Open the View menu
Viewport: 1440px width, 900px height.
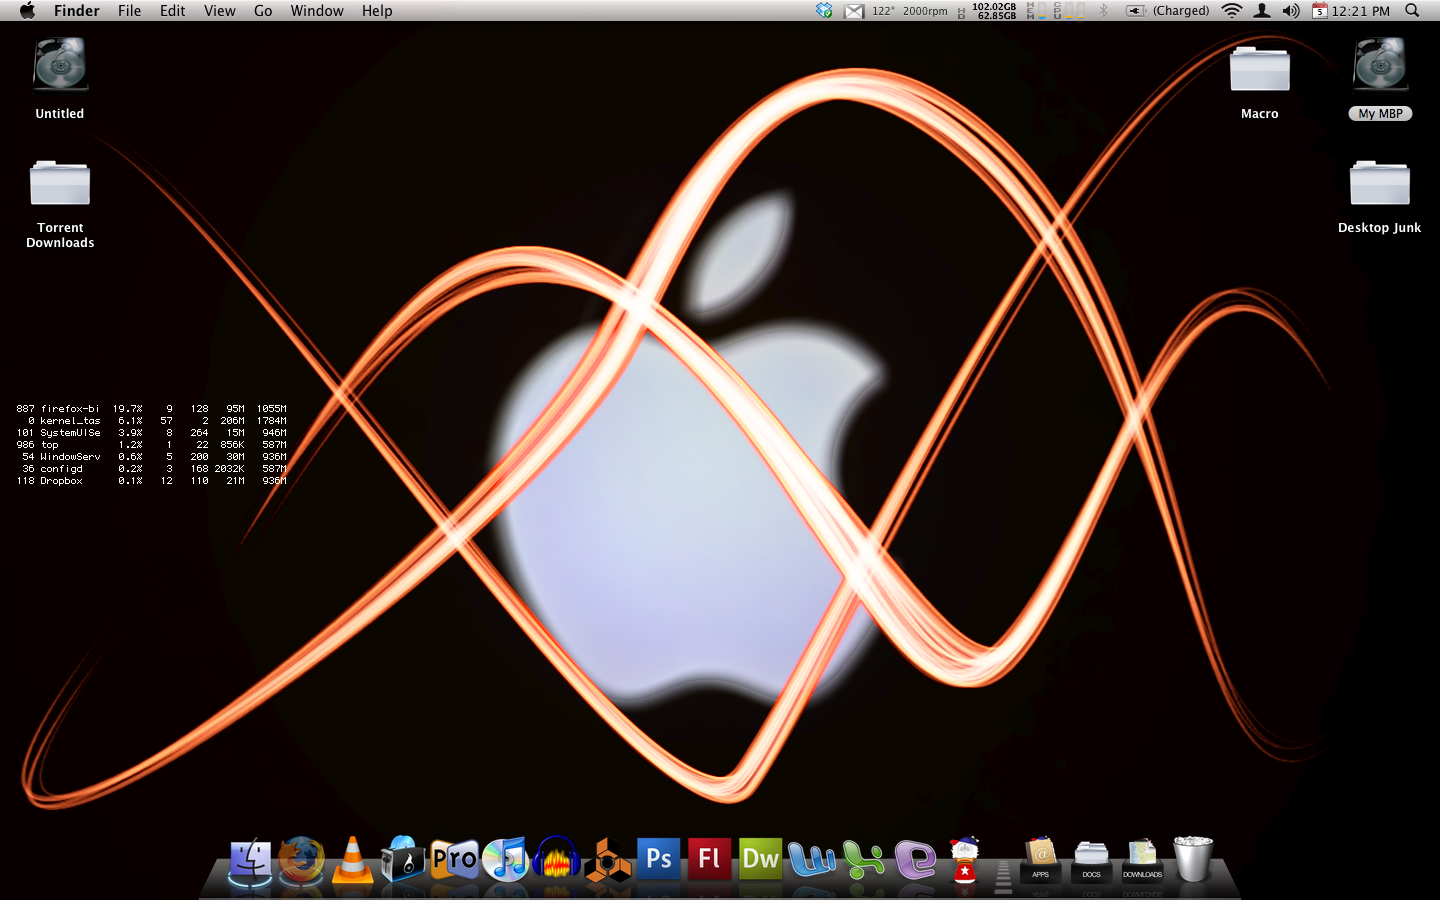pos(220,11)
